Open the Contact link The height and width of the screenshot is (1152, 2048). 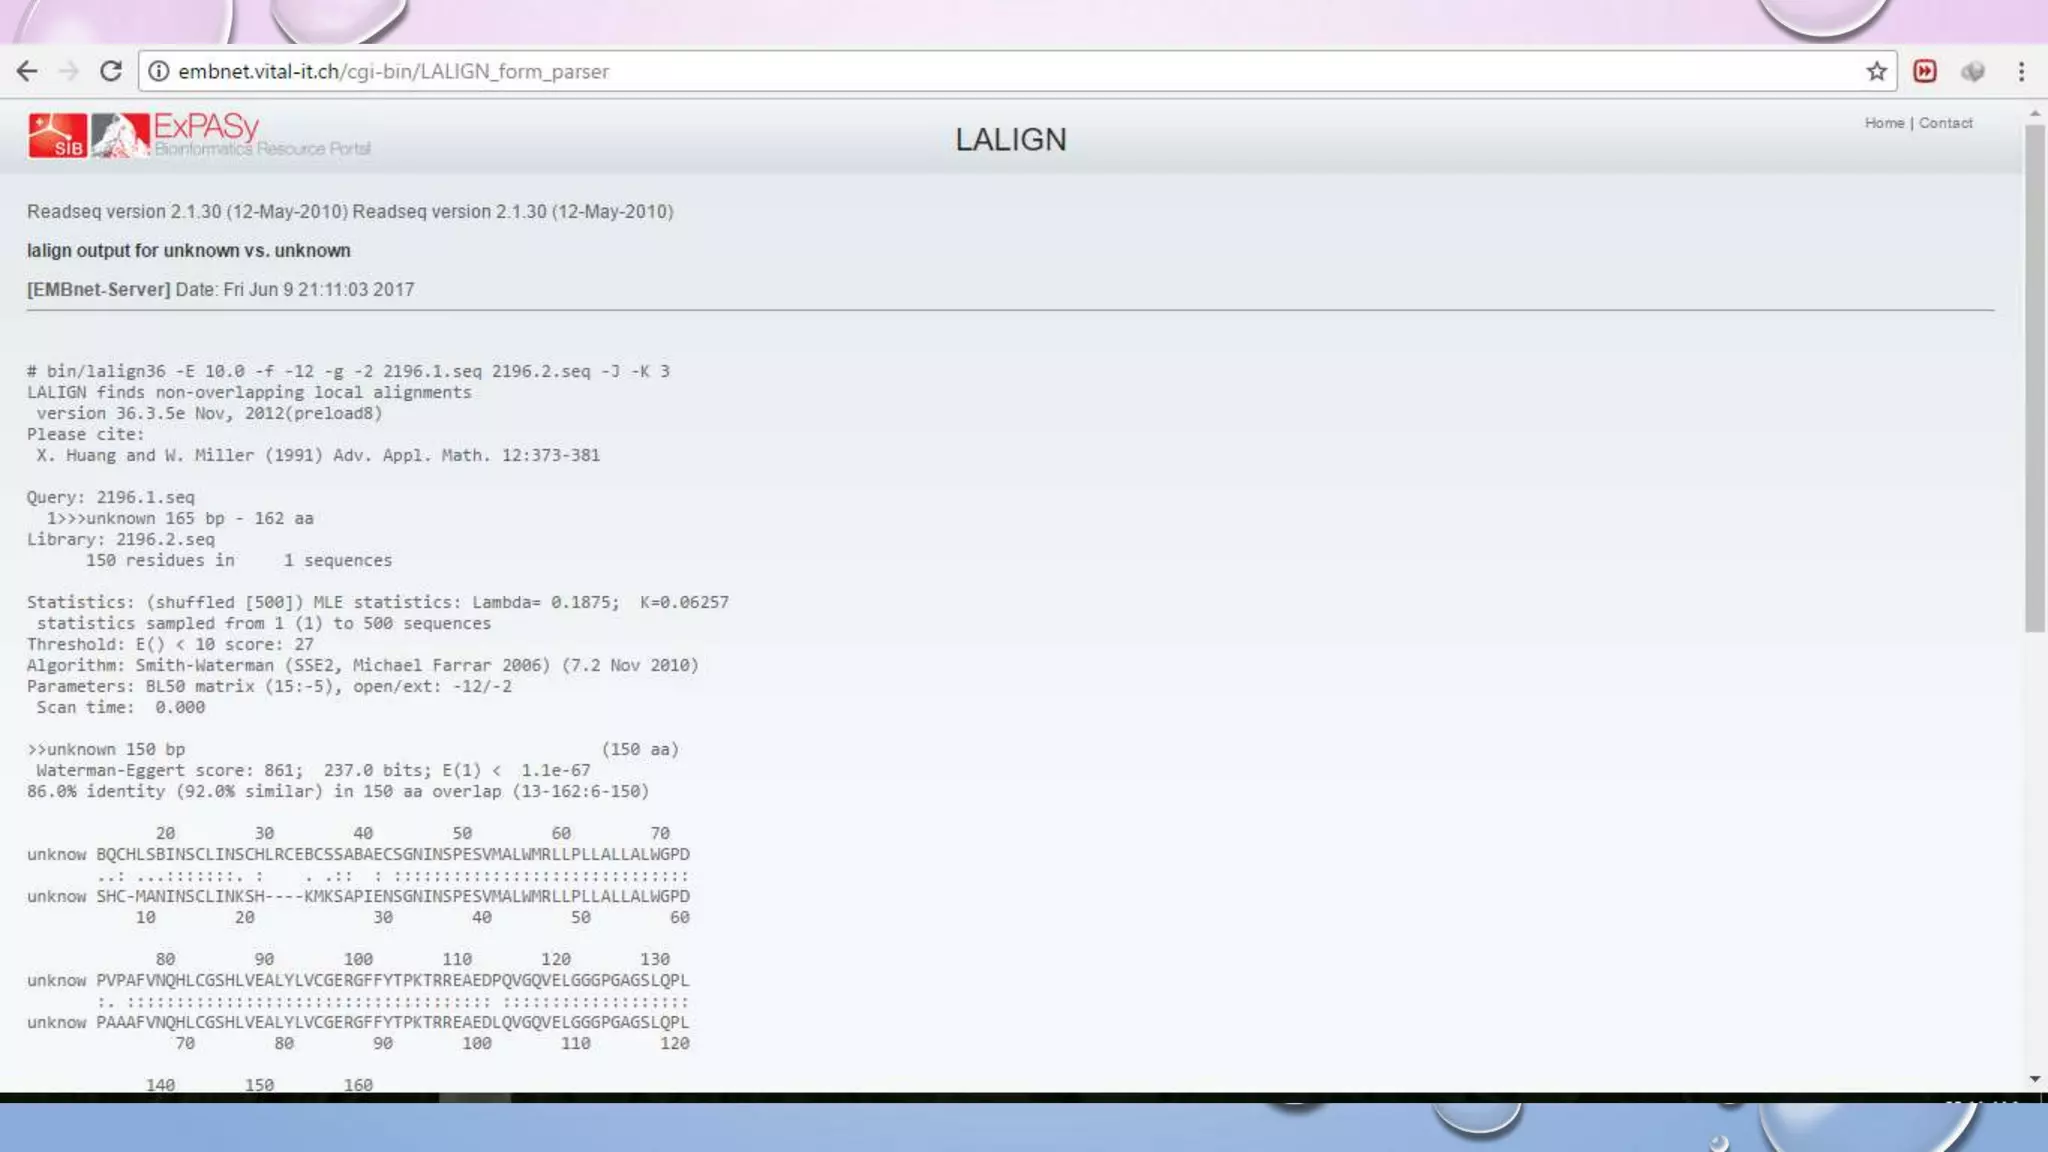point(1945,123)
